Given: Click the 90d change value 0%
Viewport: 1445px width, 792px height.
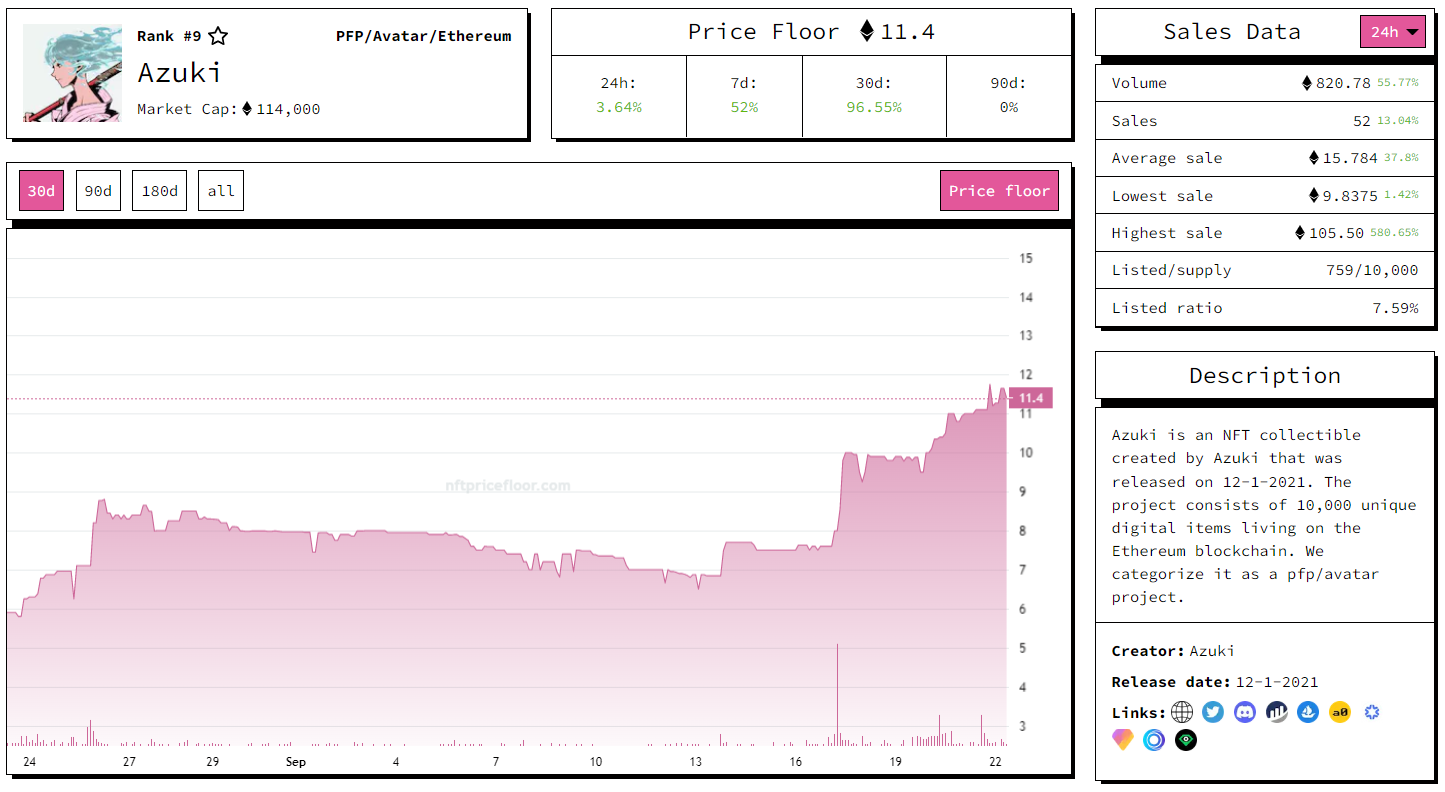Looking at the screenshot, I should (1009, 107).
